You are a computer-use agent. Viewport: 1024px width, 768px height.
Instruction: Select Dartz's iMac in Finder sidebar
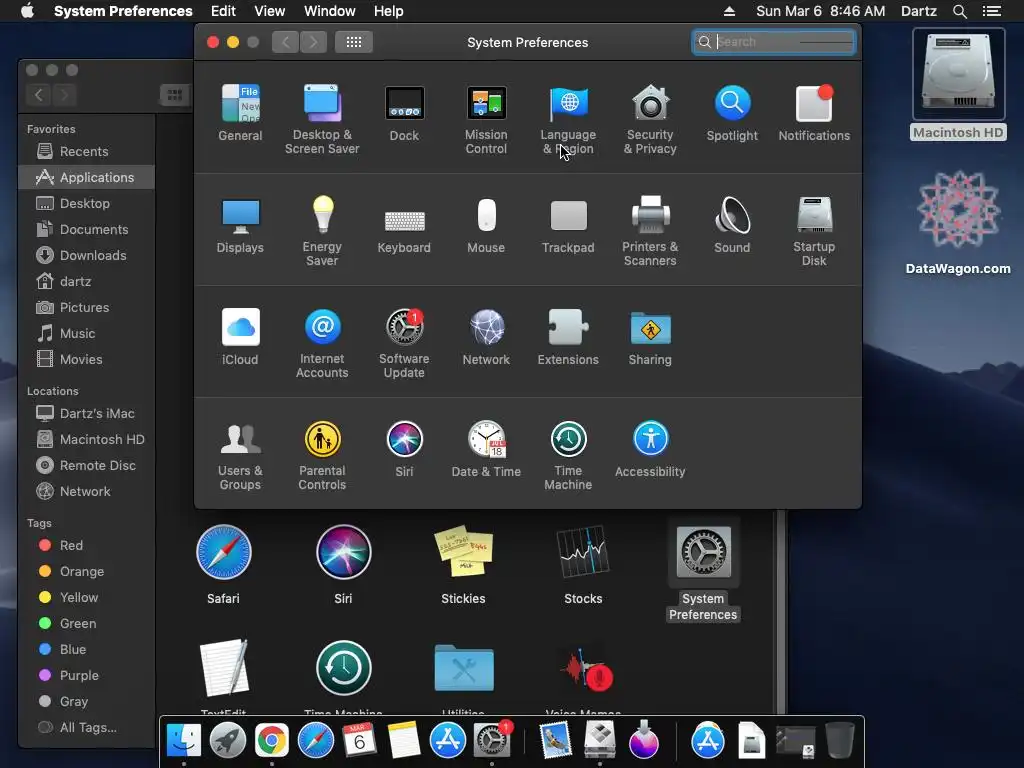(x=86, y=413)
